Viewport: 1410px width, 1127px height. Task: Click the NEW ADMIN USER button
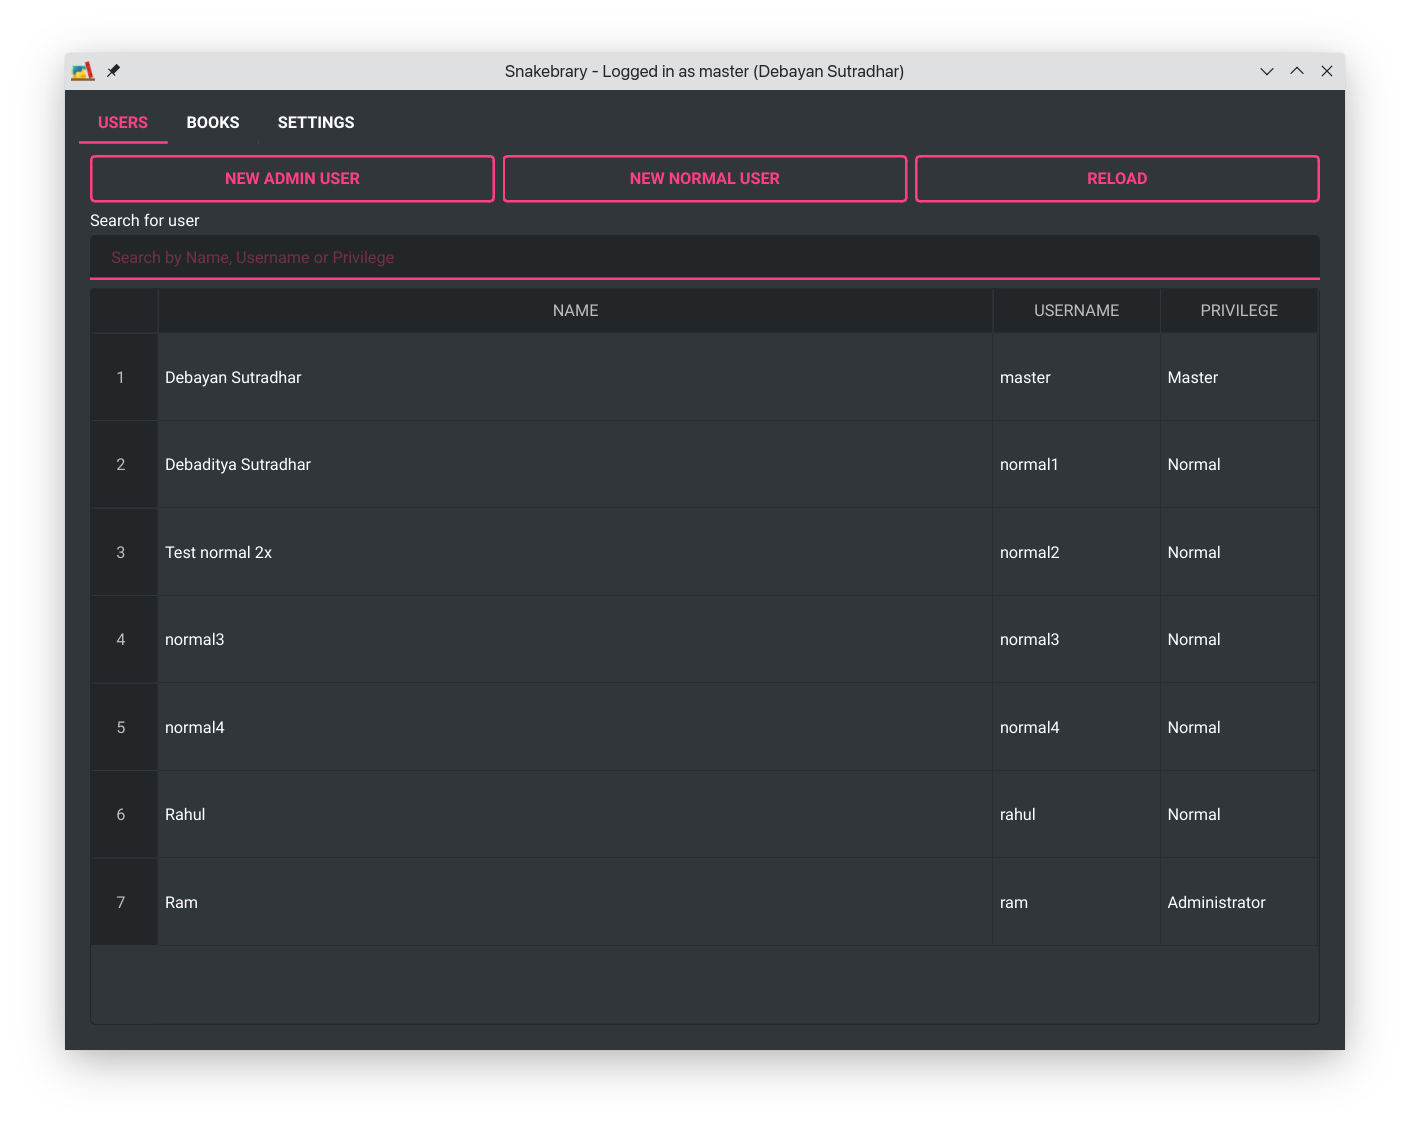(292, 178)
